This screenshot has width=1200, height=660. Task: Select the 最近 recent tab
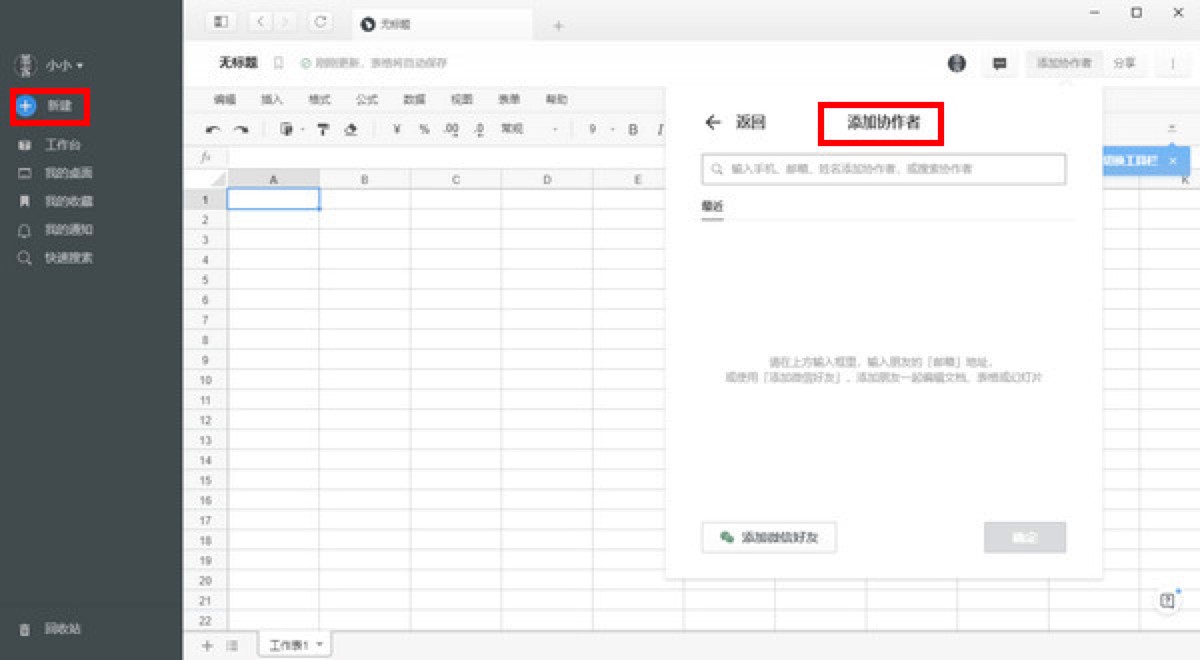tap(712, 205)
